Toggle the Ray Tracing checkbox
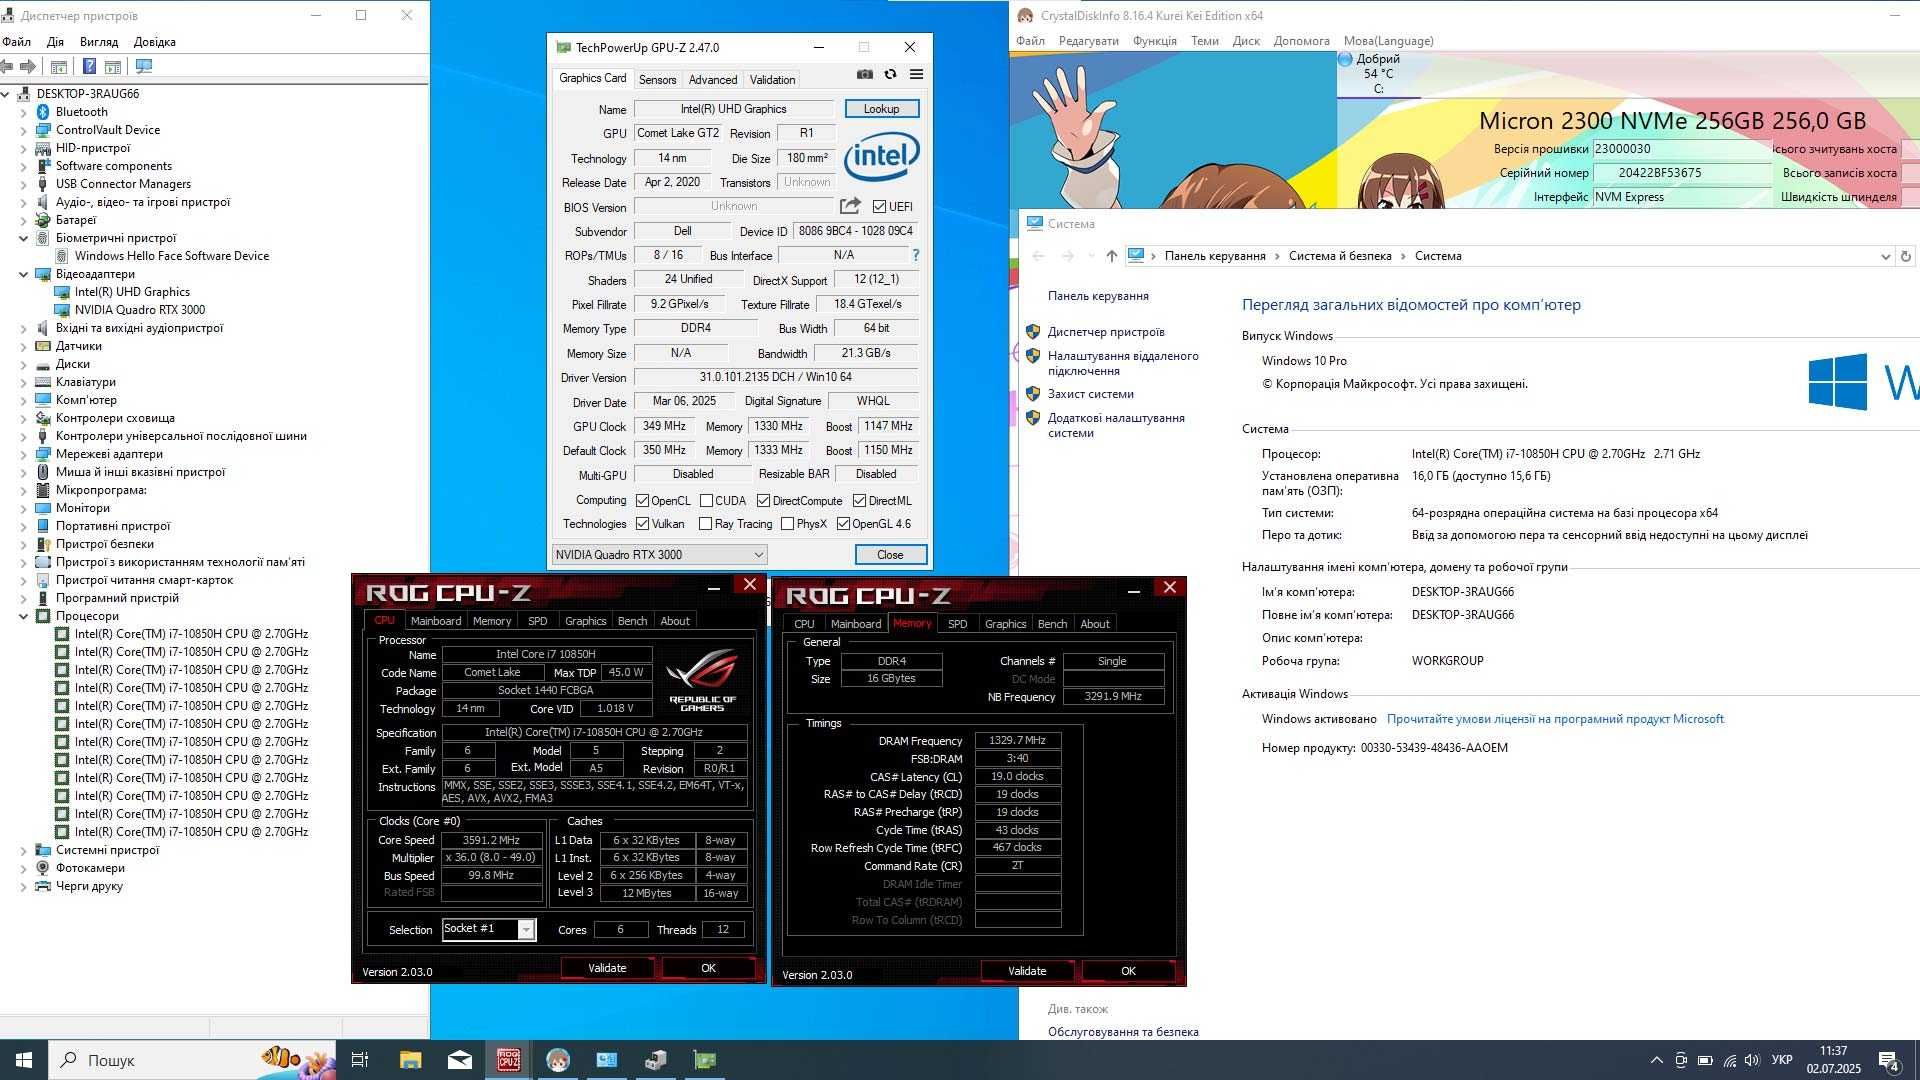Screen dimensions: 1920x1080 [705, 524]
